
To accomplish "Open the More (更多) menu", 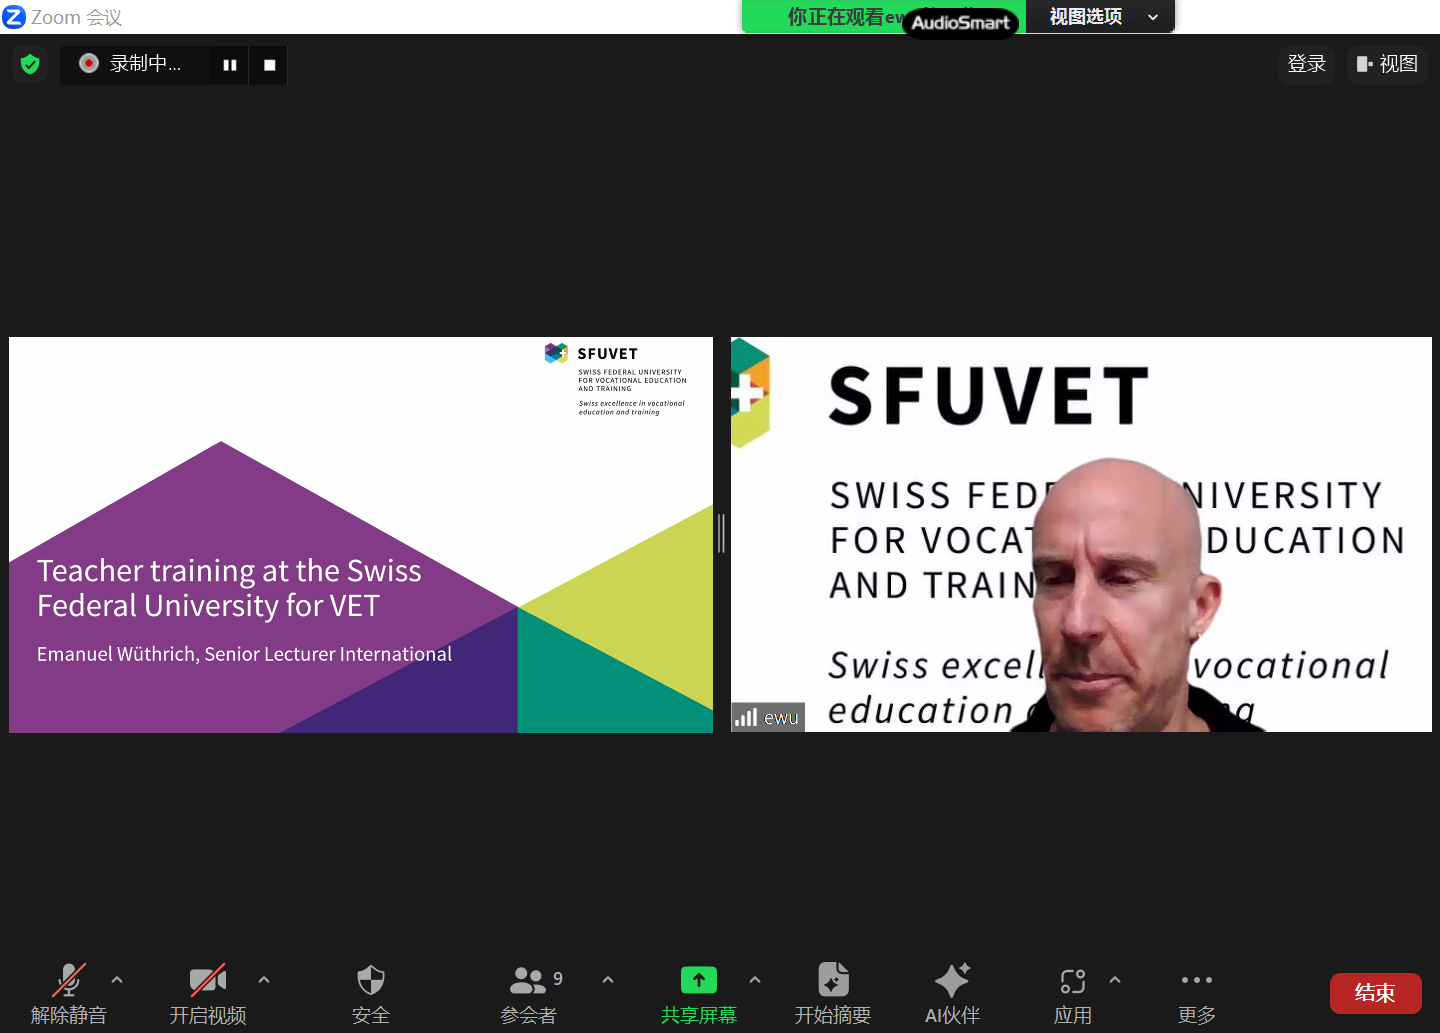I will coord(1196,992).
